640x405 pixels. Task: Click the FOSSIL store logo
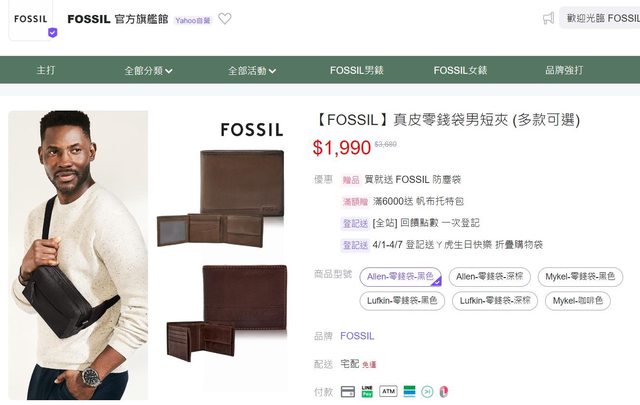tap(32, 19)
